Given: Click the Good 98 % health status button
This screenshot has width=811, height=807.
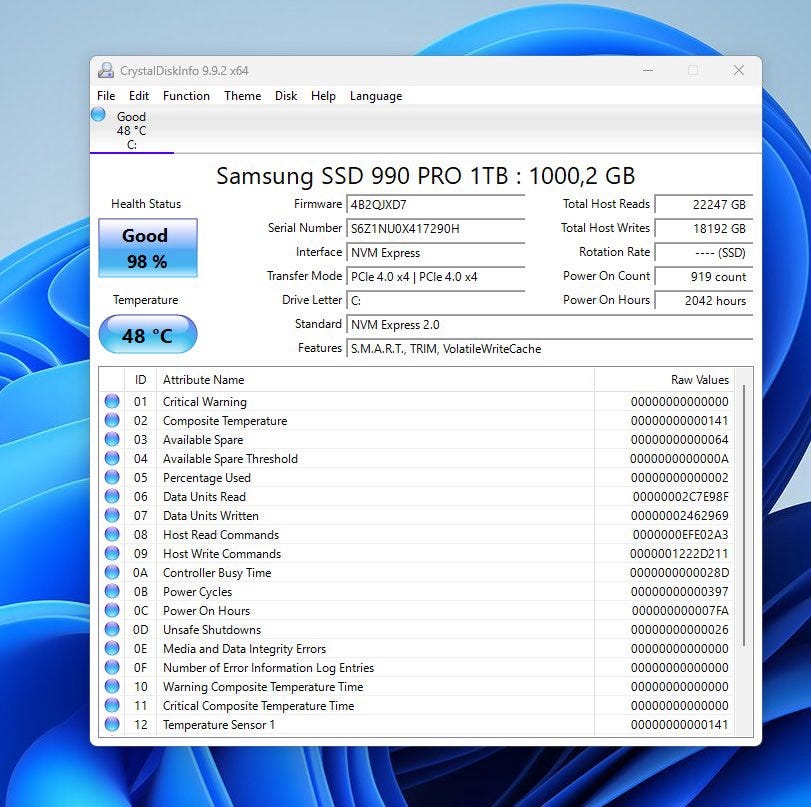Looking at the screenshot, I should tap(148, 248).
